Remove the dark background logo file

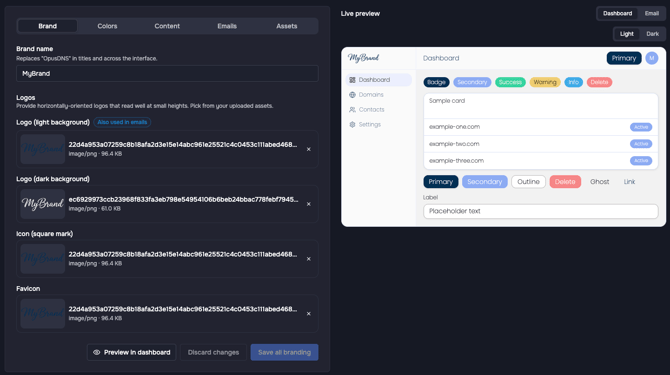309,204
